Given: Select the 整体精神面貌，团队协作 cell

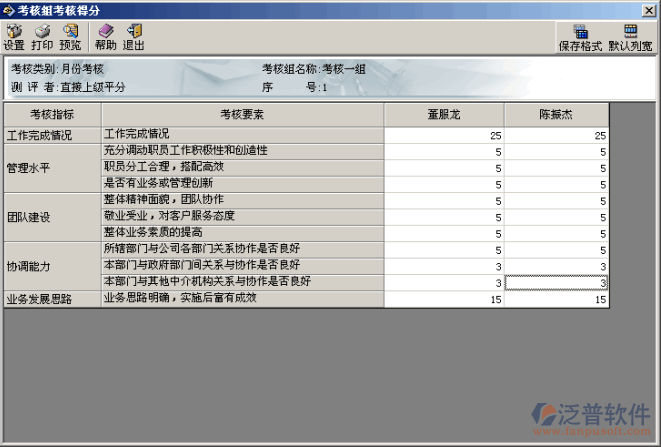Looking at the screenshot, I should coord(242,200).
